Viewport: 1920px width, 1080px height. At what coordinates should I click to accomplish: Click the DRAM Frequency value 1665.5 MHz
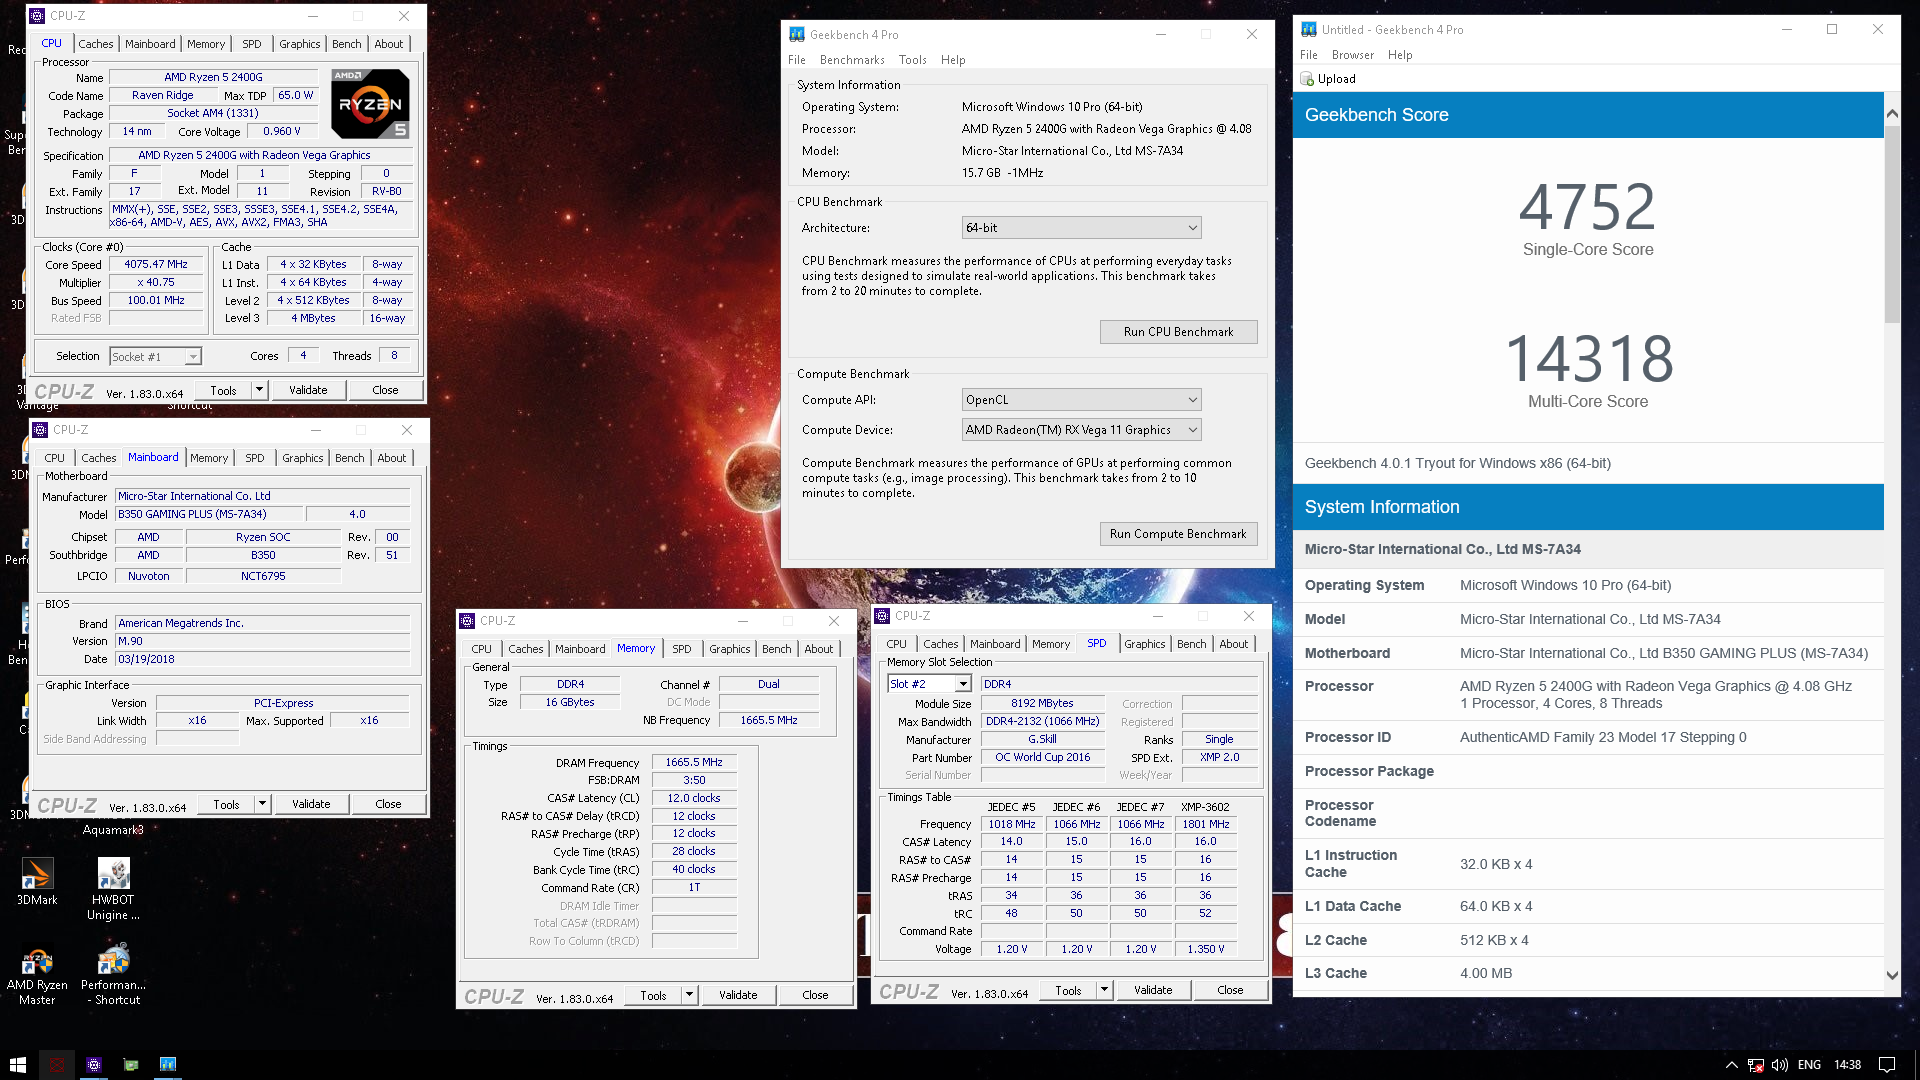click(x=694, y=762)
